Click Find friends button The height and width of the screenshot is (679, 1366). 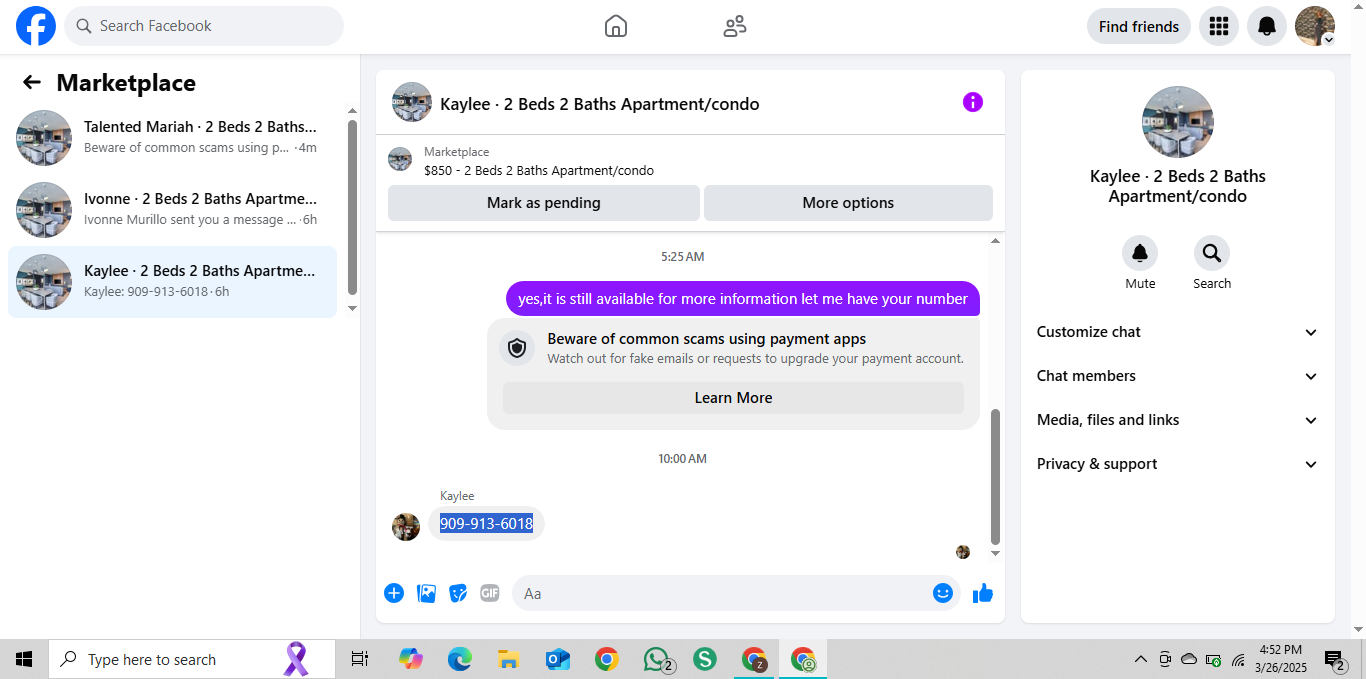click(x=1139, y=26)
